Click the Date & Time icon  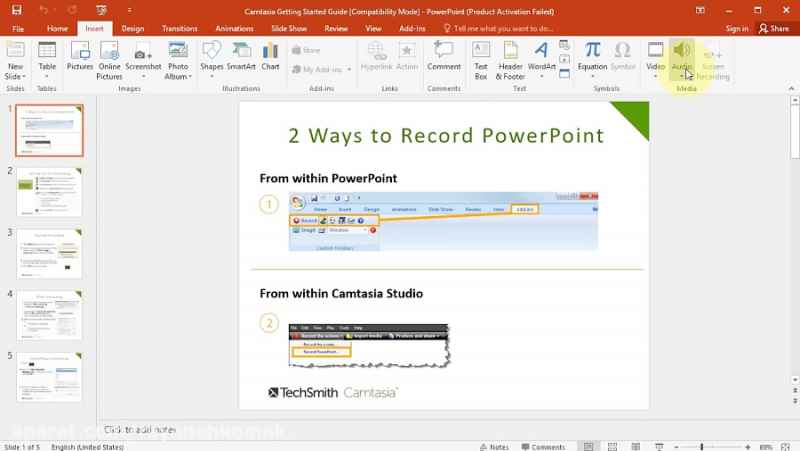tap(564, 45)
